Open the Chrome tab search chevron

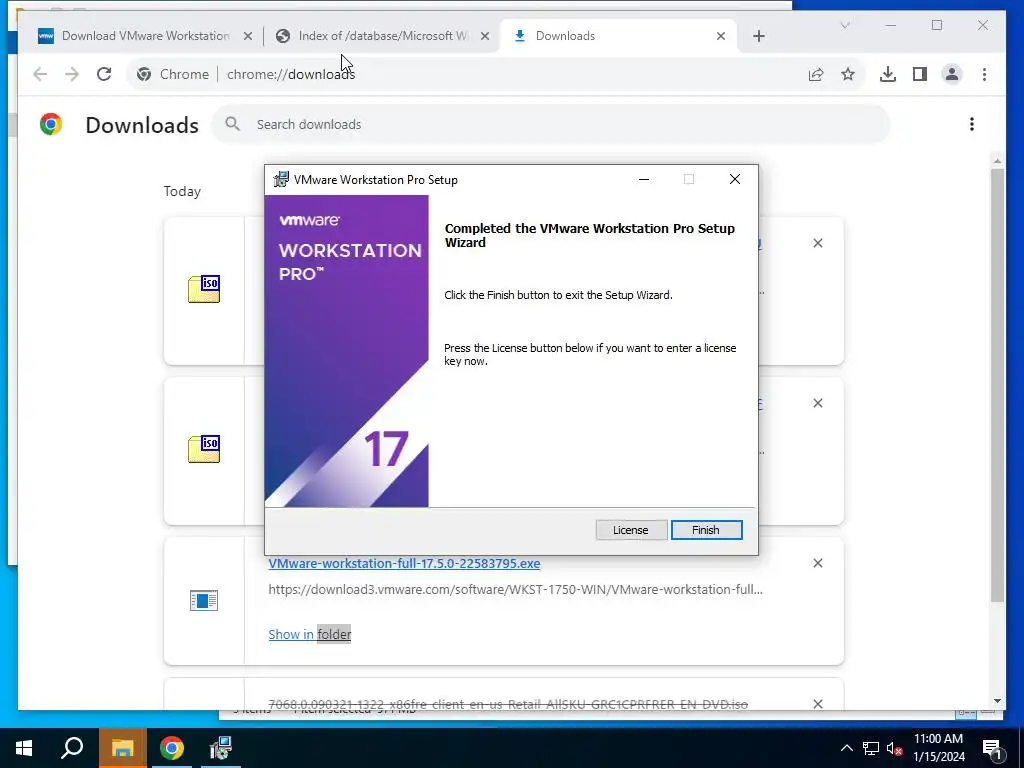tap(844, 25)
